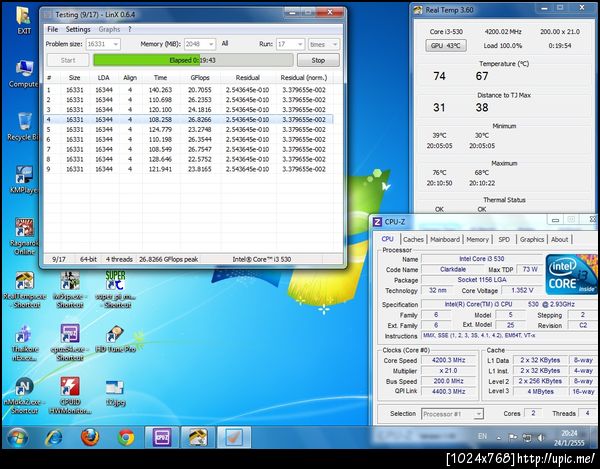
Task: Switch to Caches tab in CPU-Z
Action: coord(413,239)
